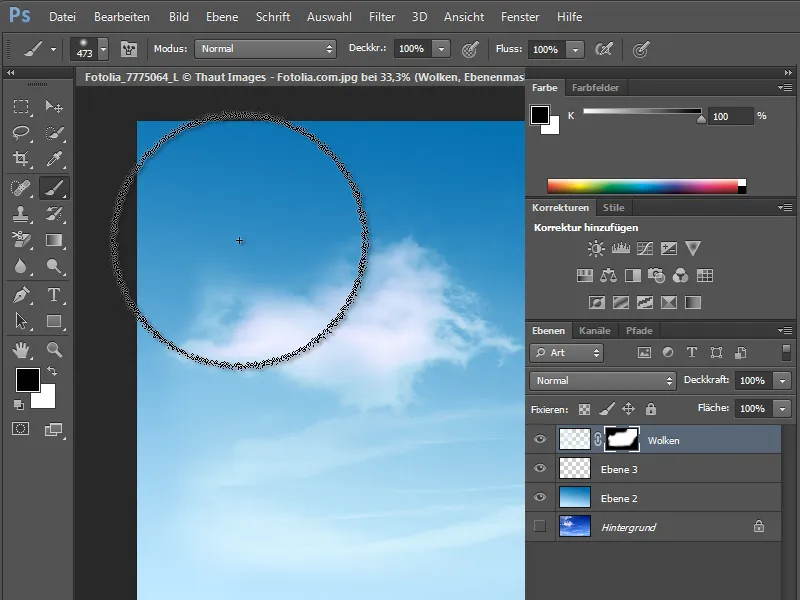Select the Lasso tool
Viewport: 800px width, 600px height.
pyautogui.click(x=21, y=133)
